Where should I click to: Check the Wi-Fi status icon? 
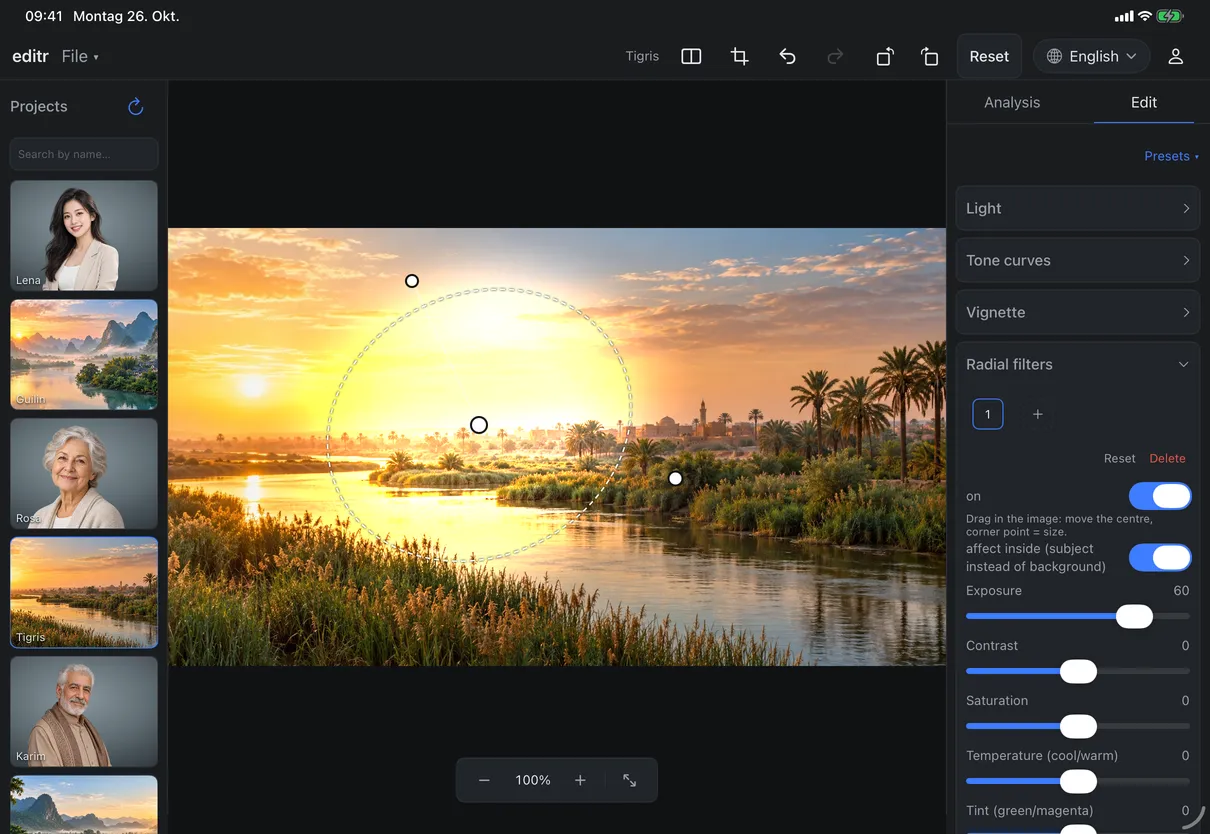point(1144,17)
